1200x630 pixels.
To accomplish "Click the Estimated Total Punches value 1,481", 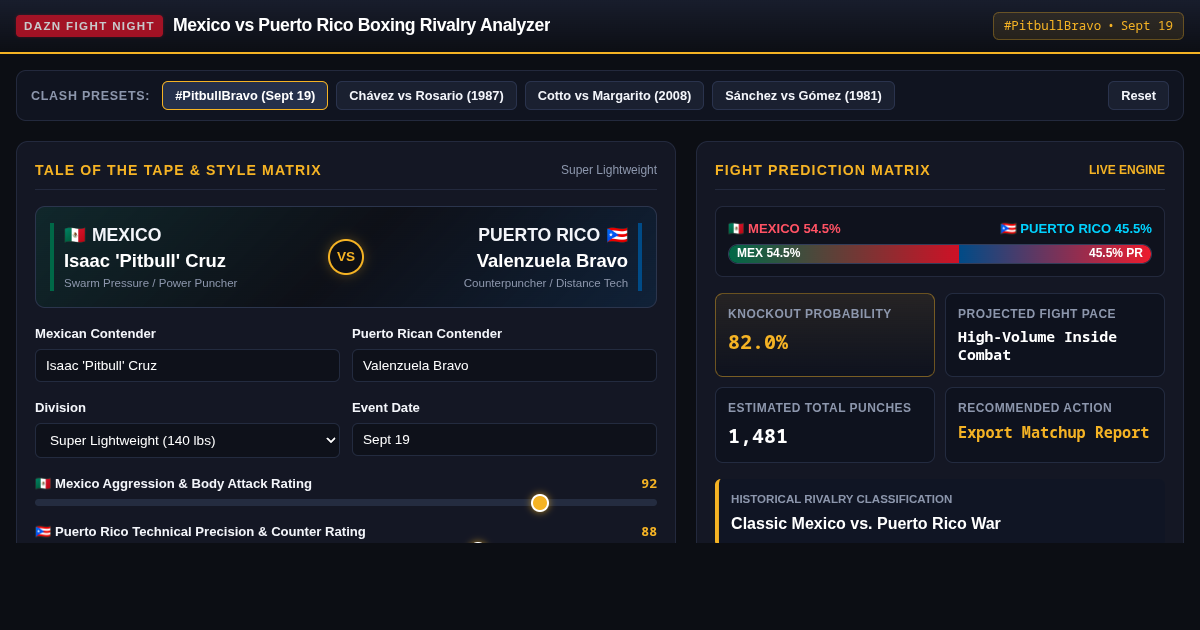I will click(x=758, y=437).
